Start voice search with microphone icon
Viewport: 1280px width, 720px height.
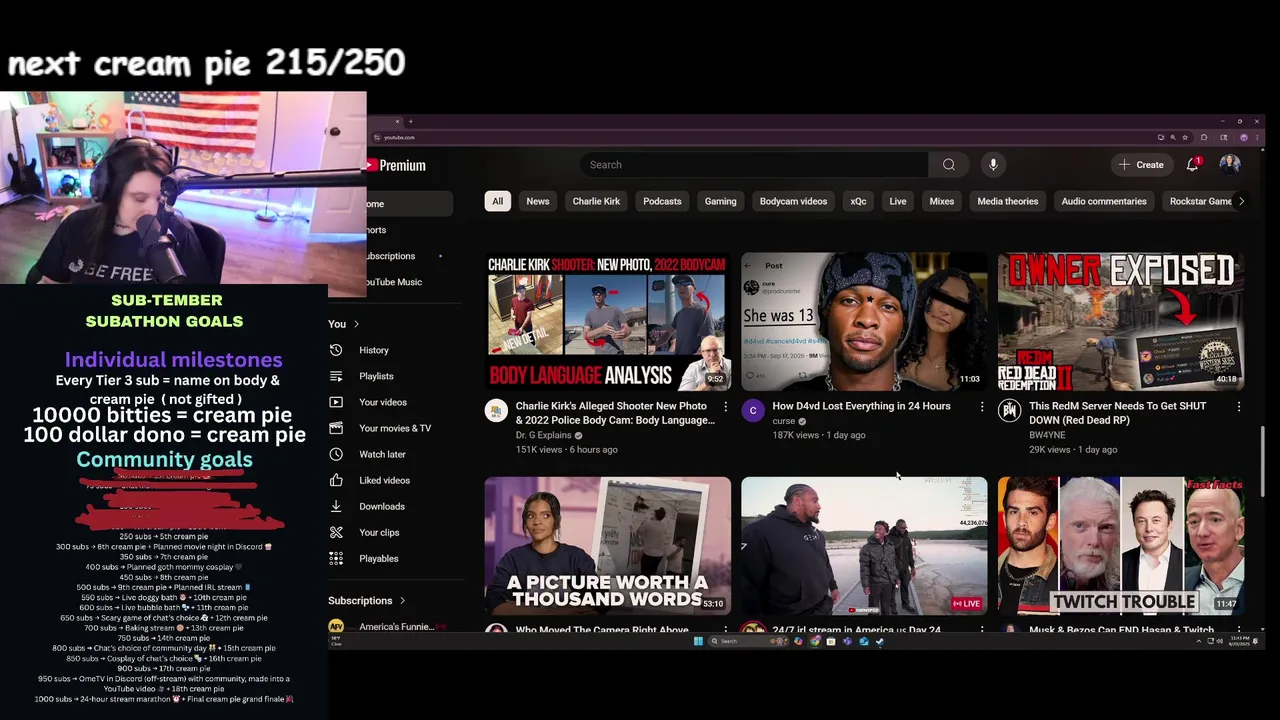[992, 165]
